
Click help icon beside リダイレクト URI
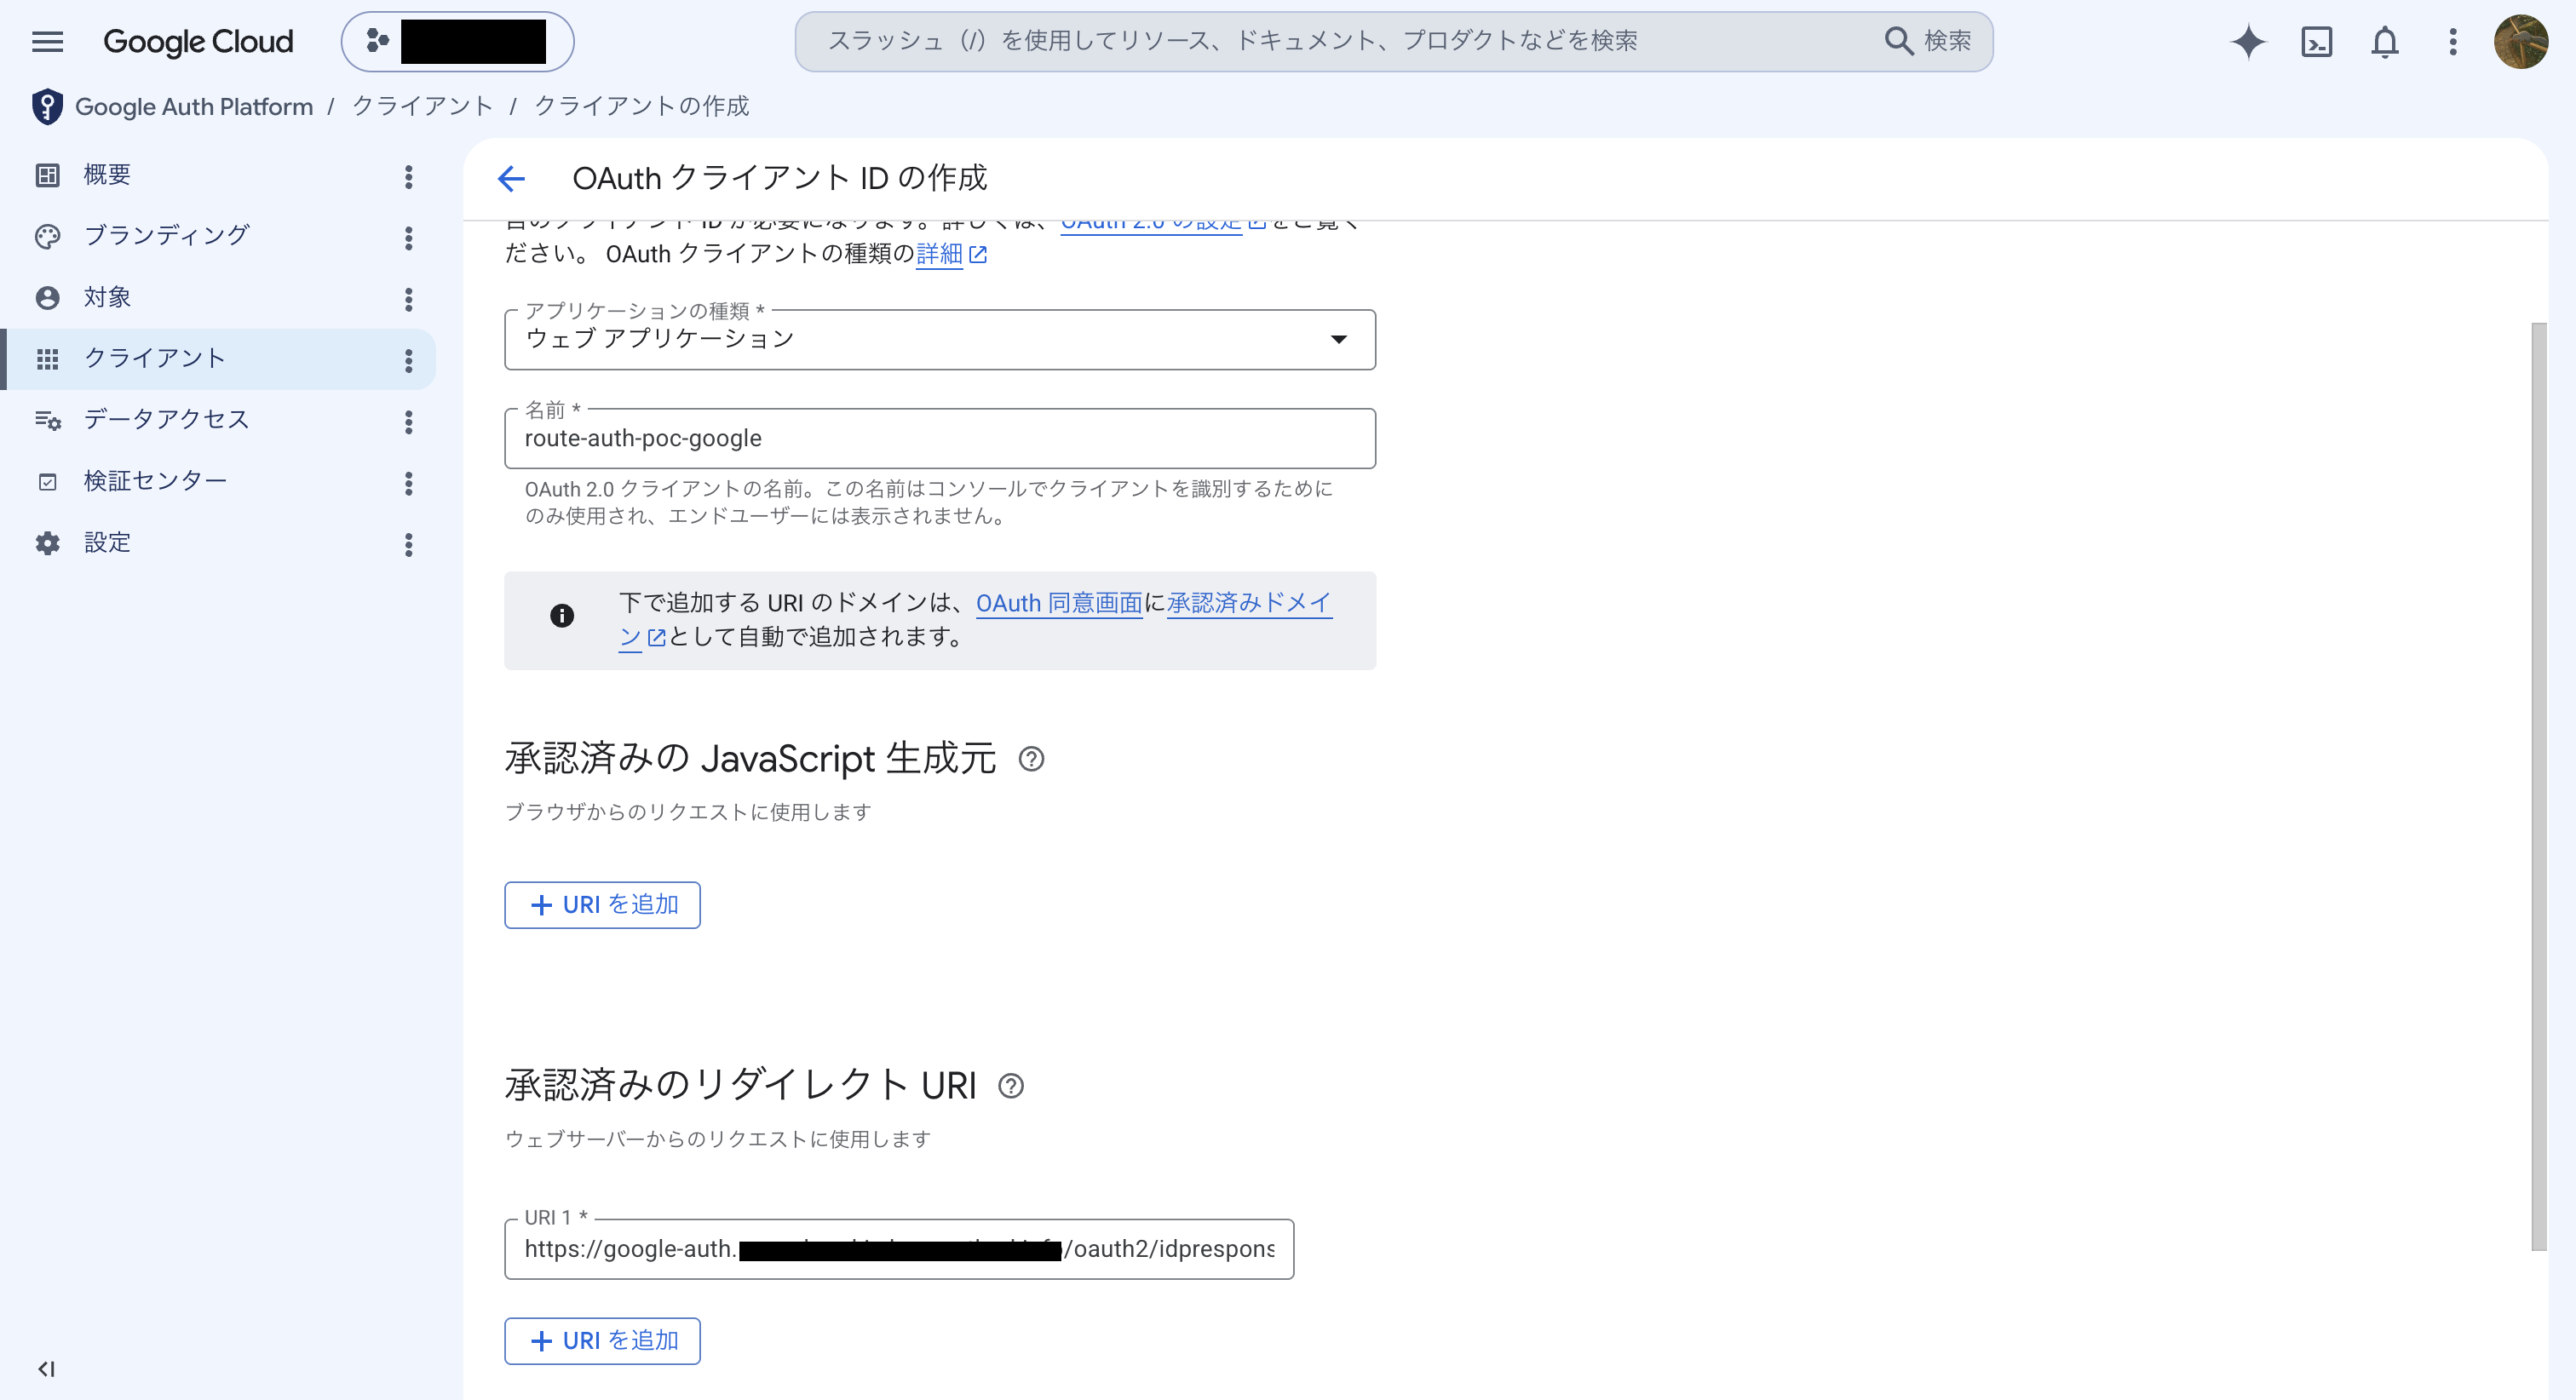1011,1086
